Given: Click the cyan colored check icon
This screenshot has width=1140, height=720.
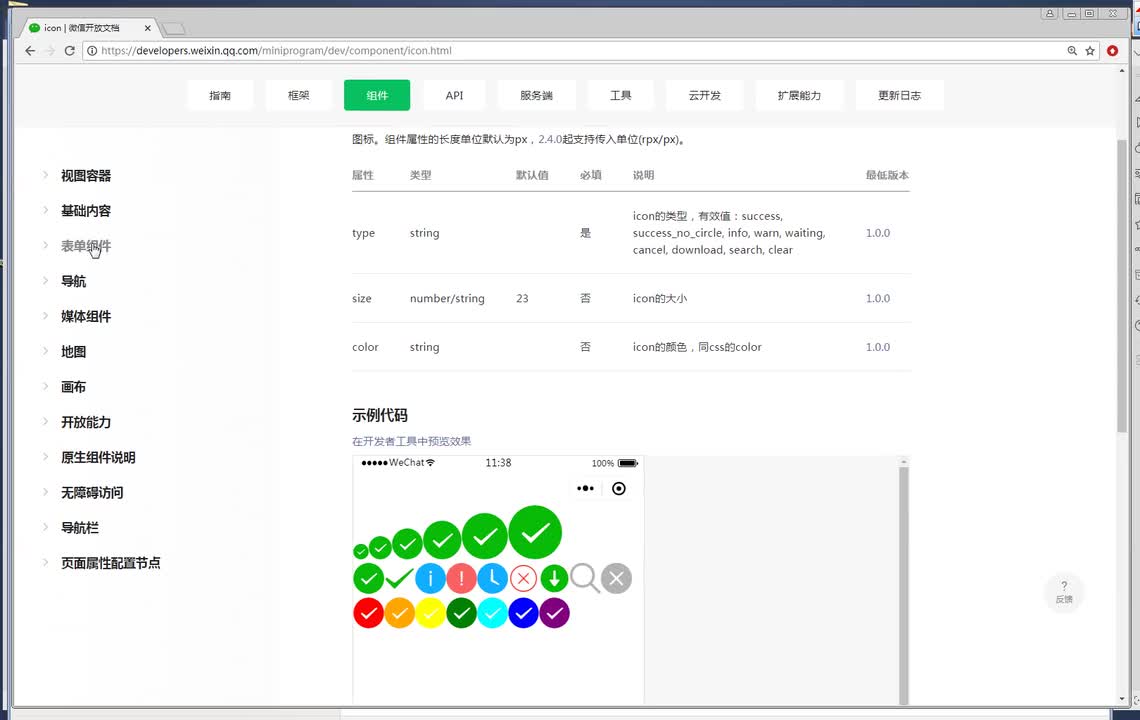Looking at the screenshot, I should pyautogui.click(x=492, y=613).
